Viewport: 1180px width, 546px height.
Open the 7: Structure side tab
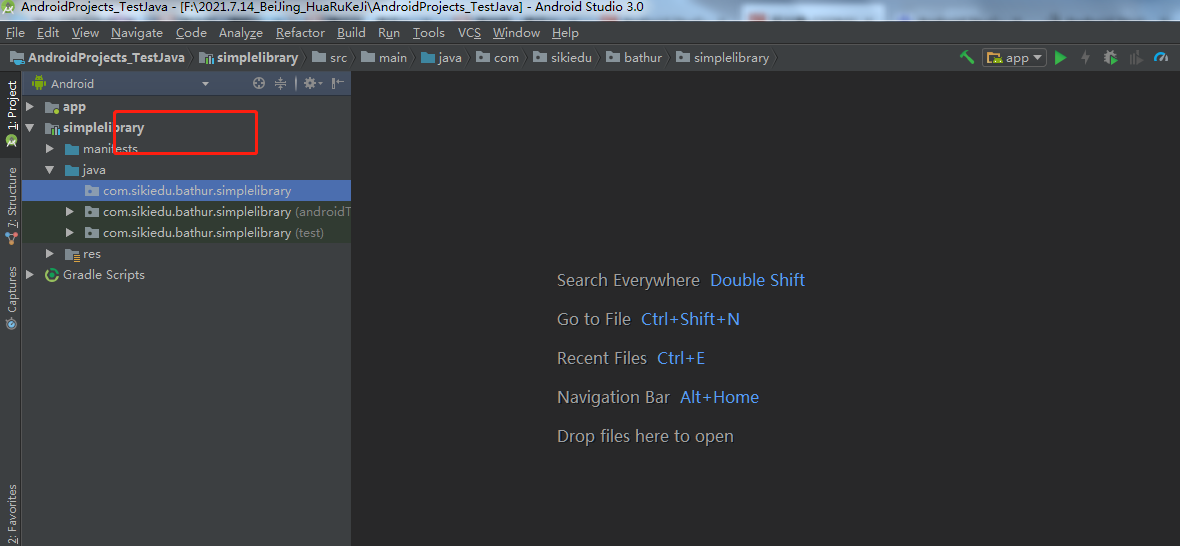coord(11,205)
